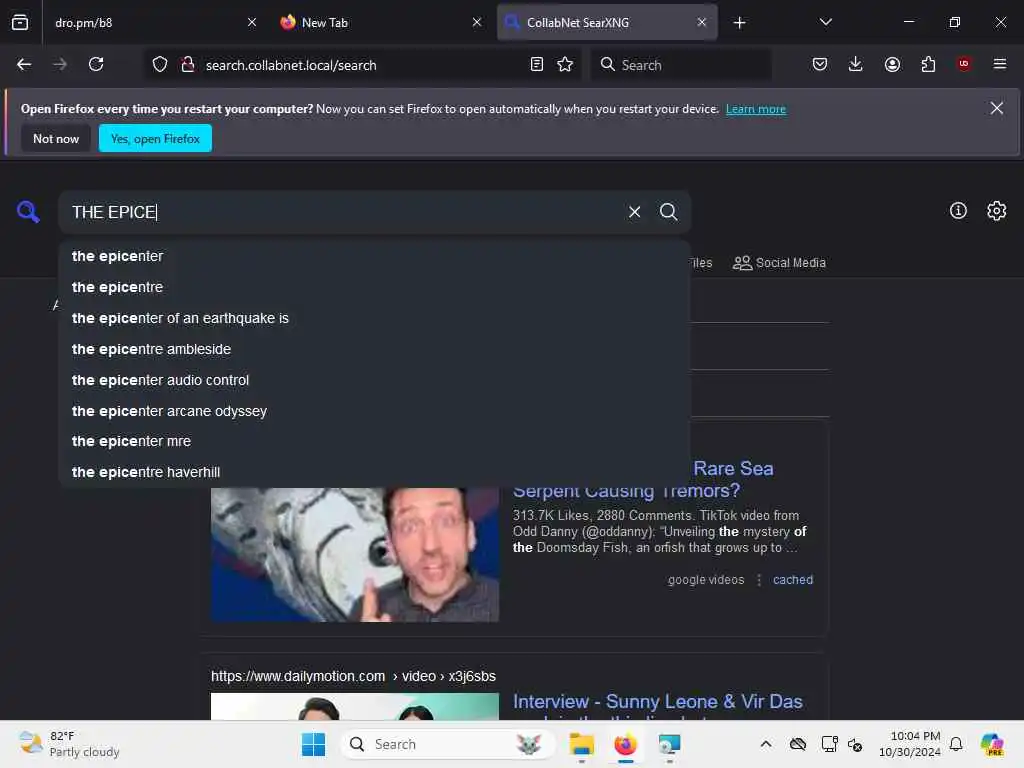Open SearXNG preferences gear
The image size is (1024, 768).
997,210
